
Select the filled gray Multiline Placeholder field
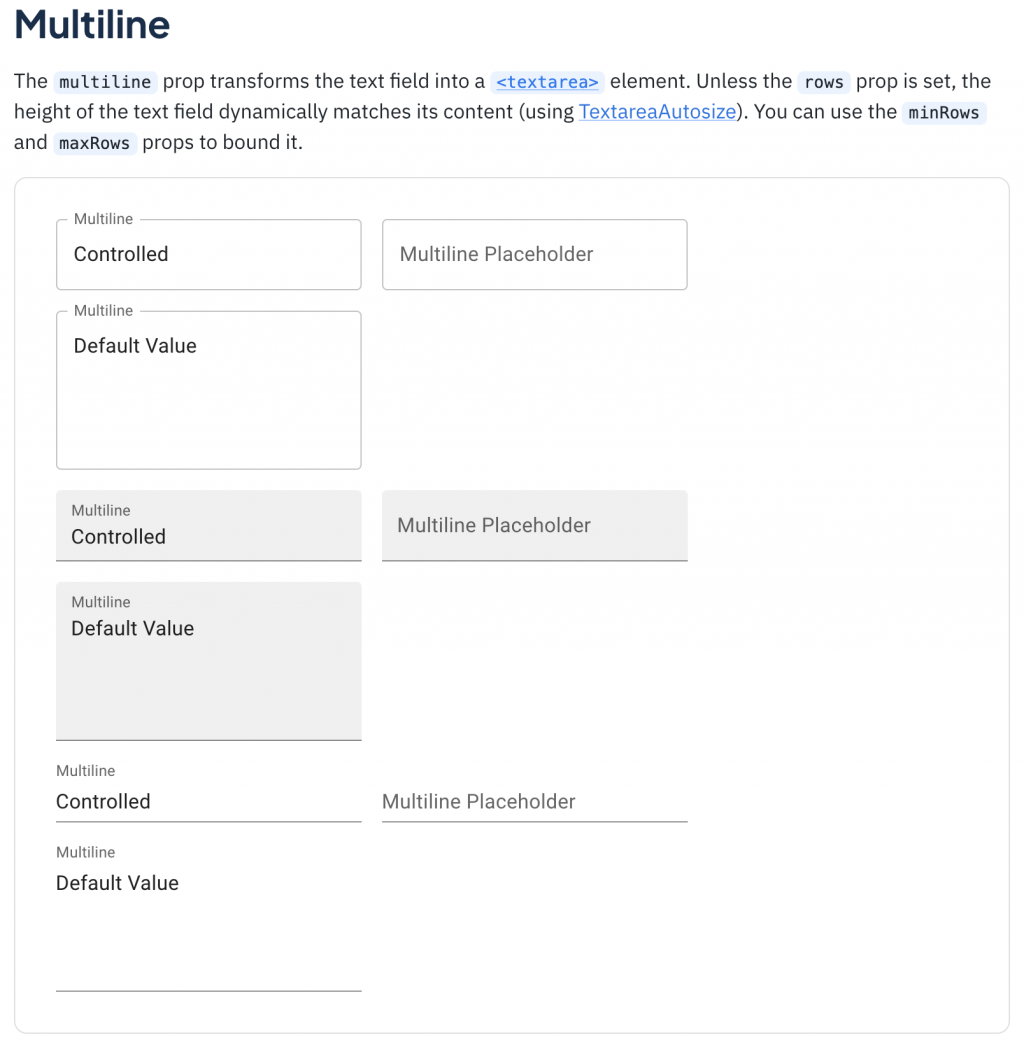point(534,526)
